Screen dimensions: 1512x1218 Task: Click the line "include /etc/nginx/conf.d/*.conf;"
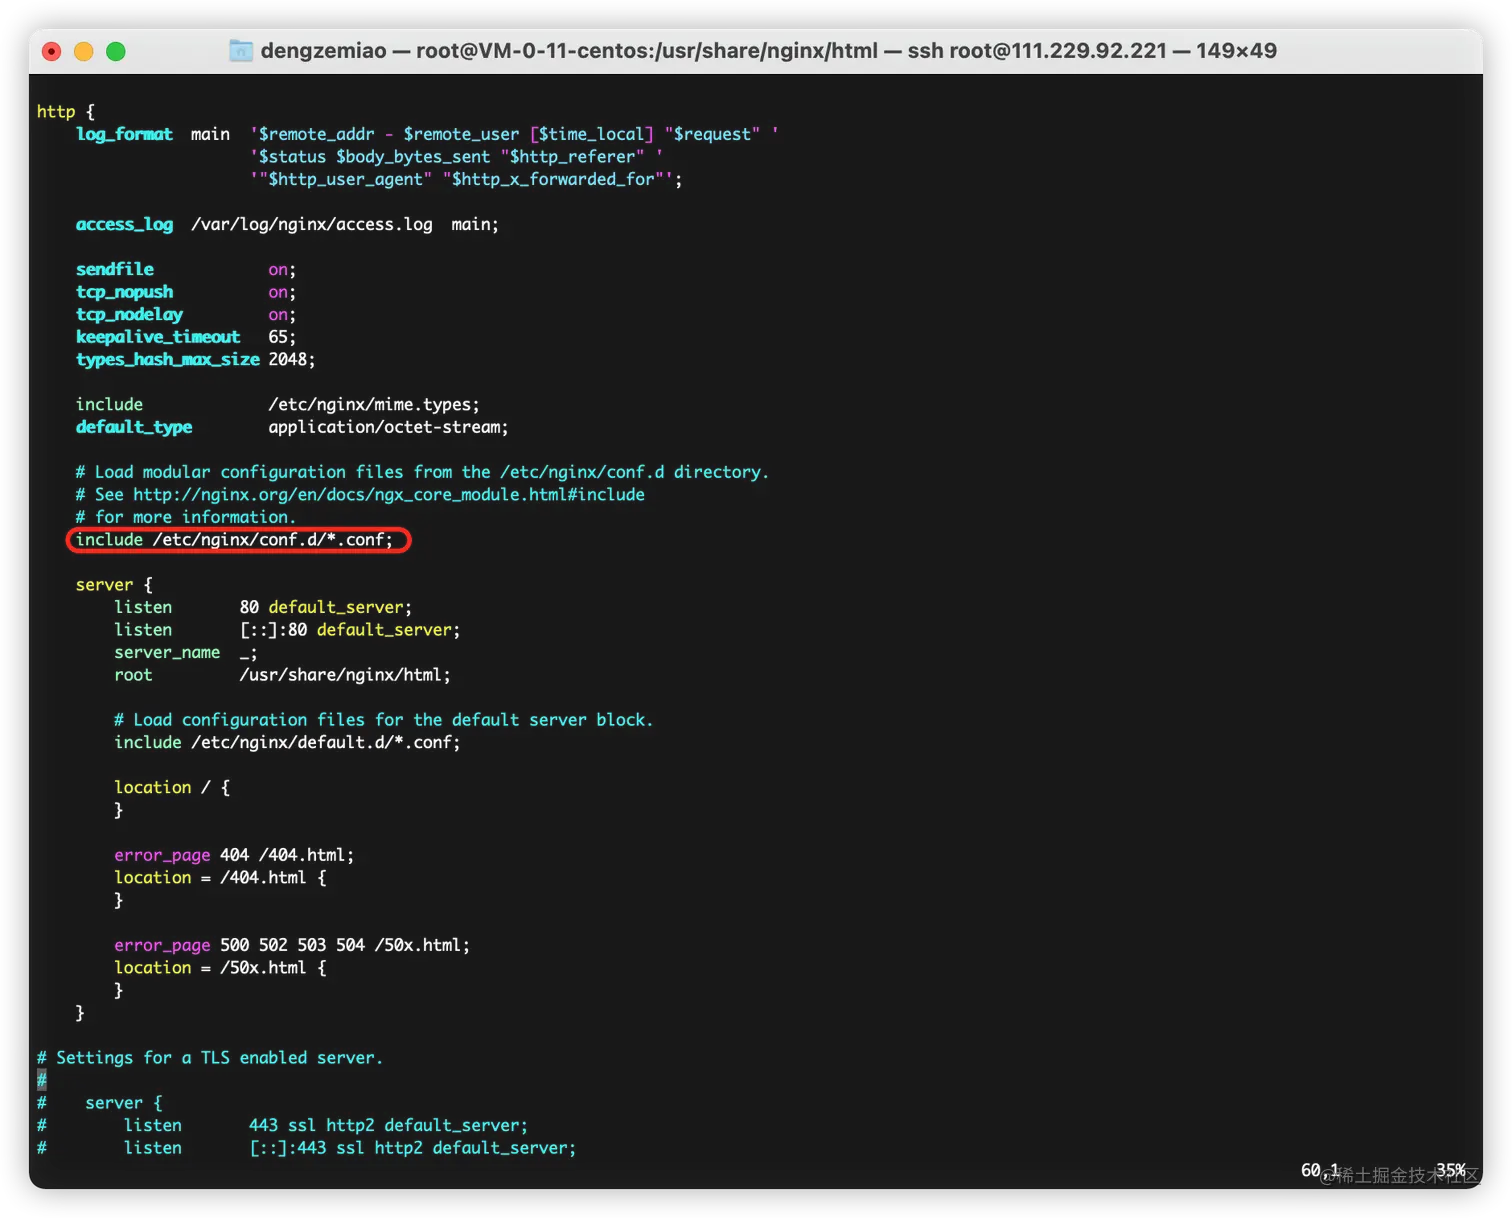(x=235, y=540)
